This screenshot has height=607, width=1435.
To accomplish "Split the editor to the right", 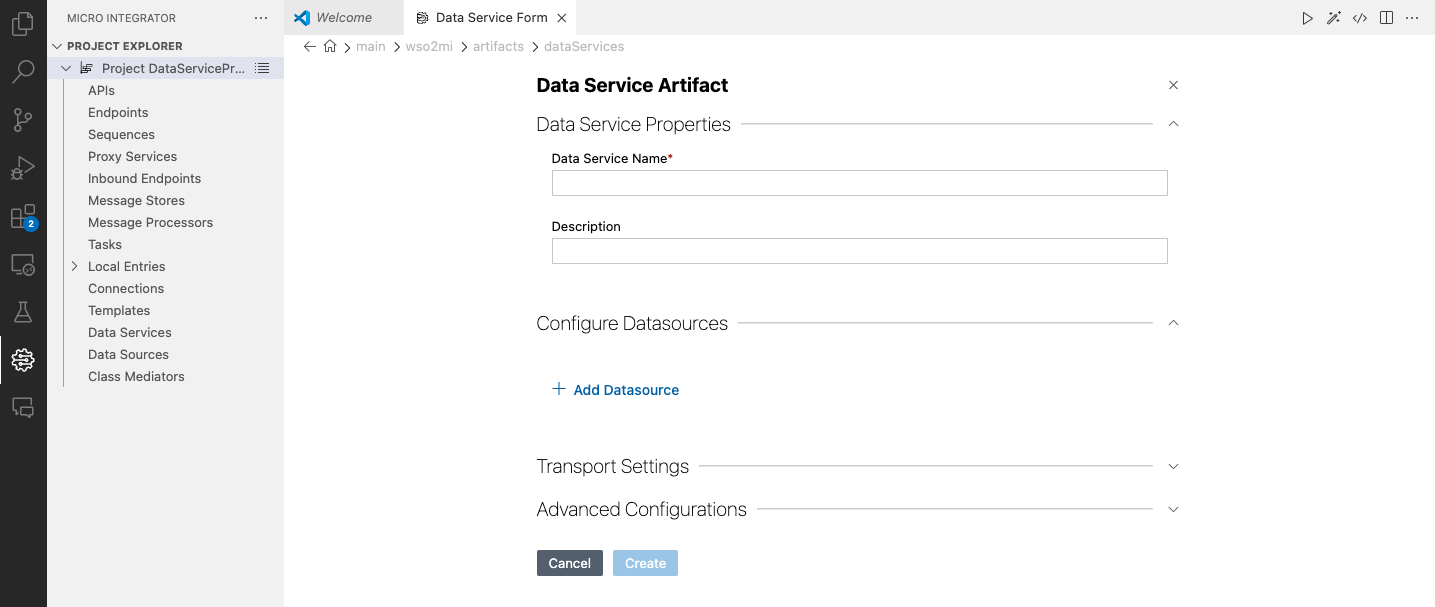I will click(x=1386, y=18).
